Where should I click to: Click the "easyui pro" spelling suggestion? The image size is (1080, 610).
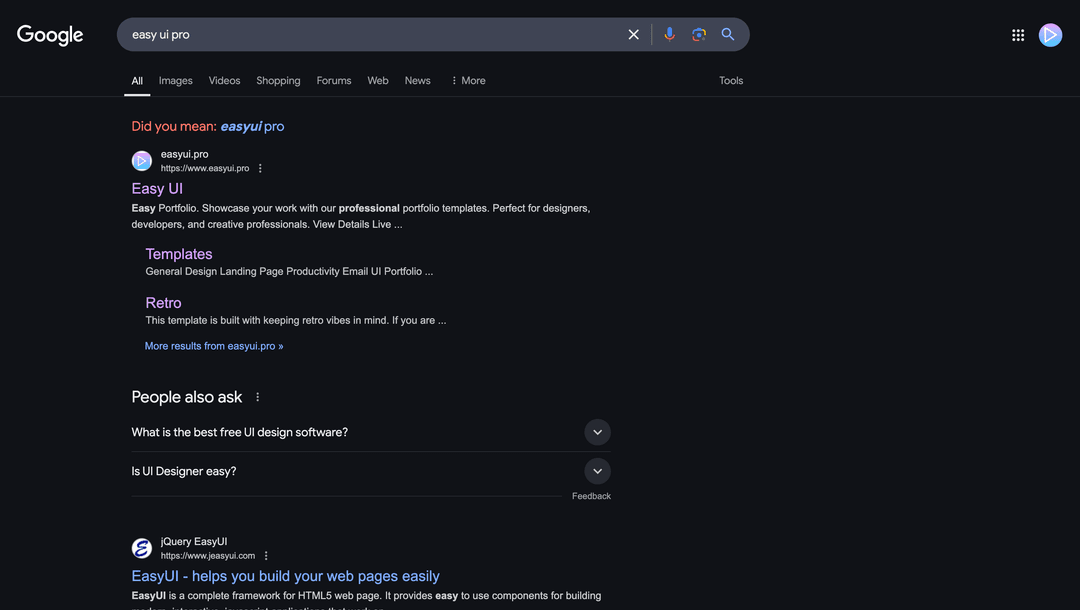click(x=252, y=127)
